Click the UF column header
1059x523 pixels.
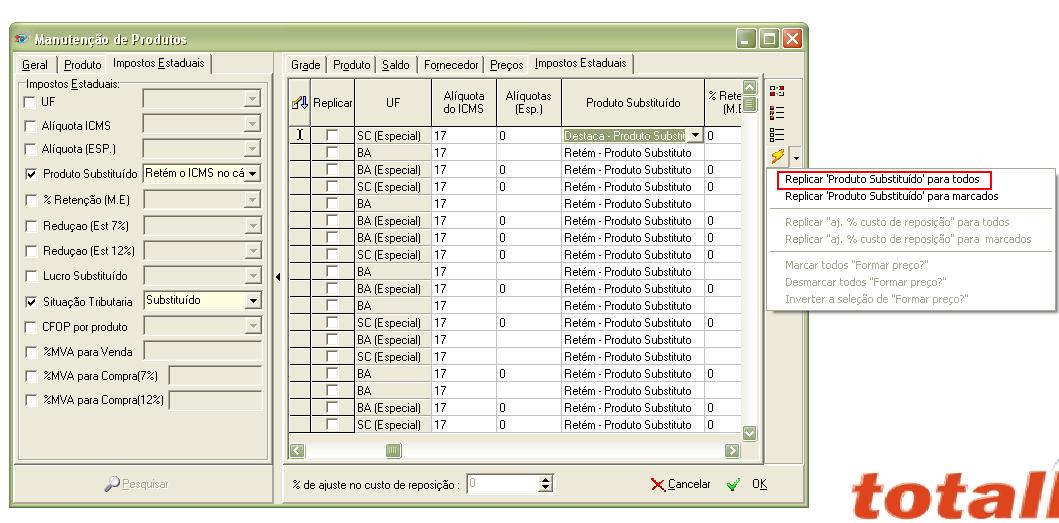click(x=393, y=103)
